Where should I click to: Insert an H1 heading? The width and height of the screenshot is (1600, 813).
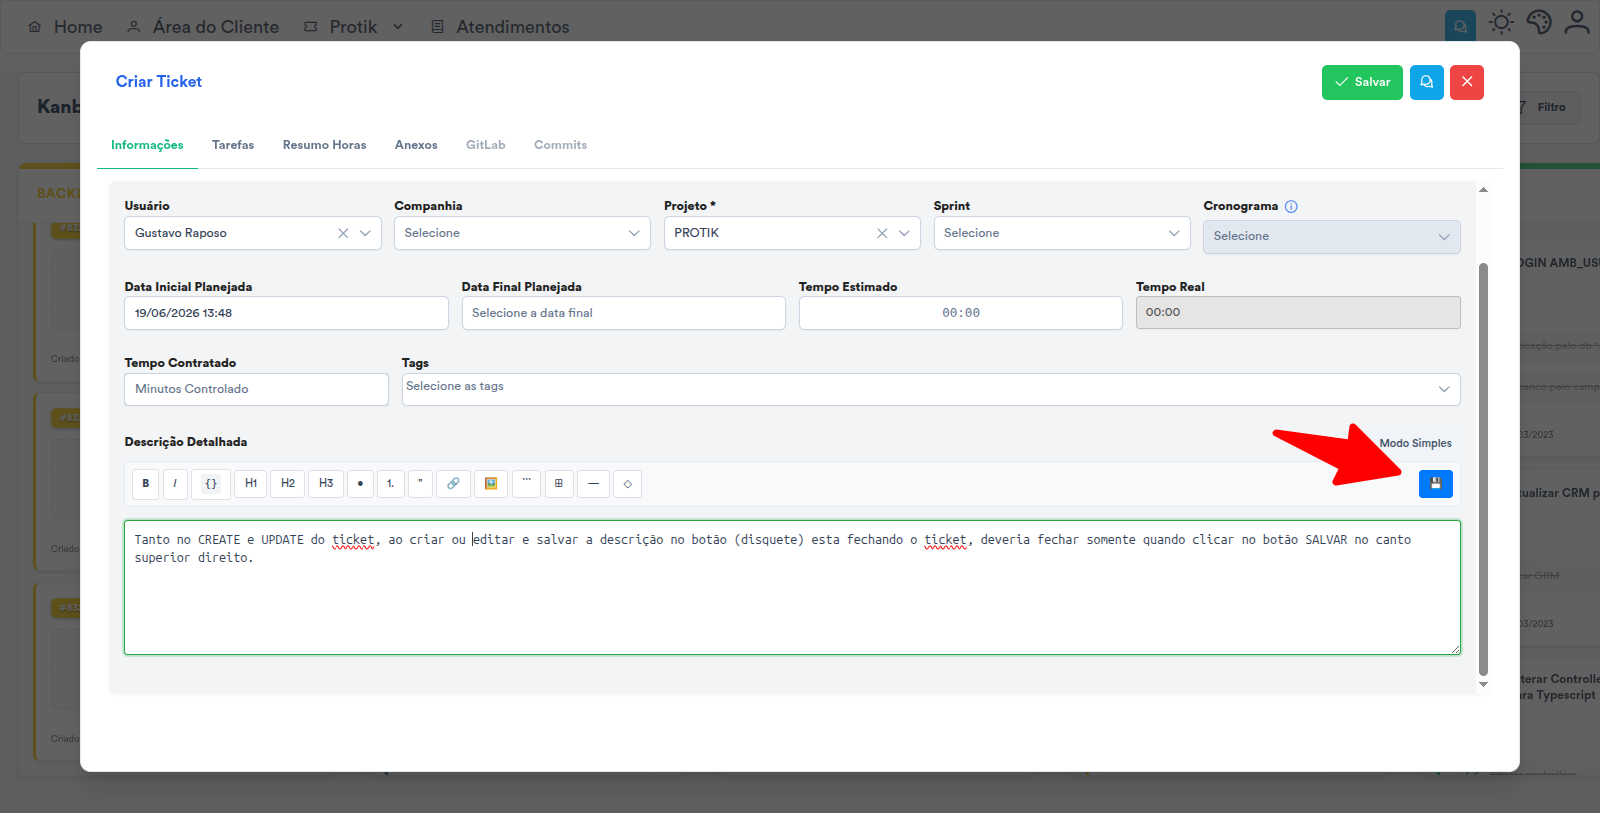pyautogui.click(x=251, y=484)
